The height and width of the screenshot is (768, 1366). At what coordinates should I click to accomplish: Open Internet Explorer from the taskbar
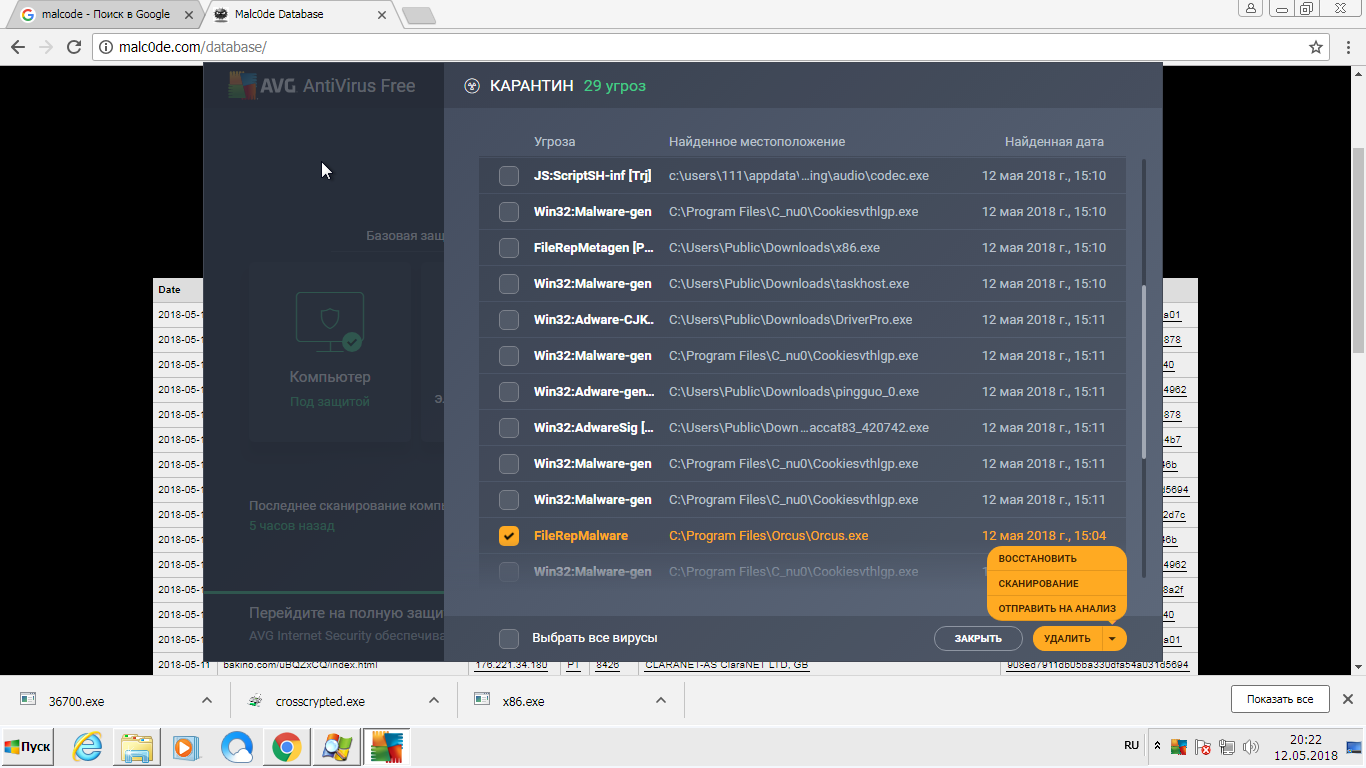pos(90,747)
